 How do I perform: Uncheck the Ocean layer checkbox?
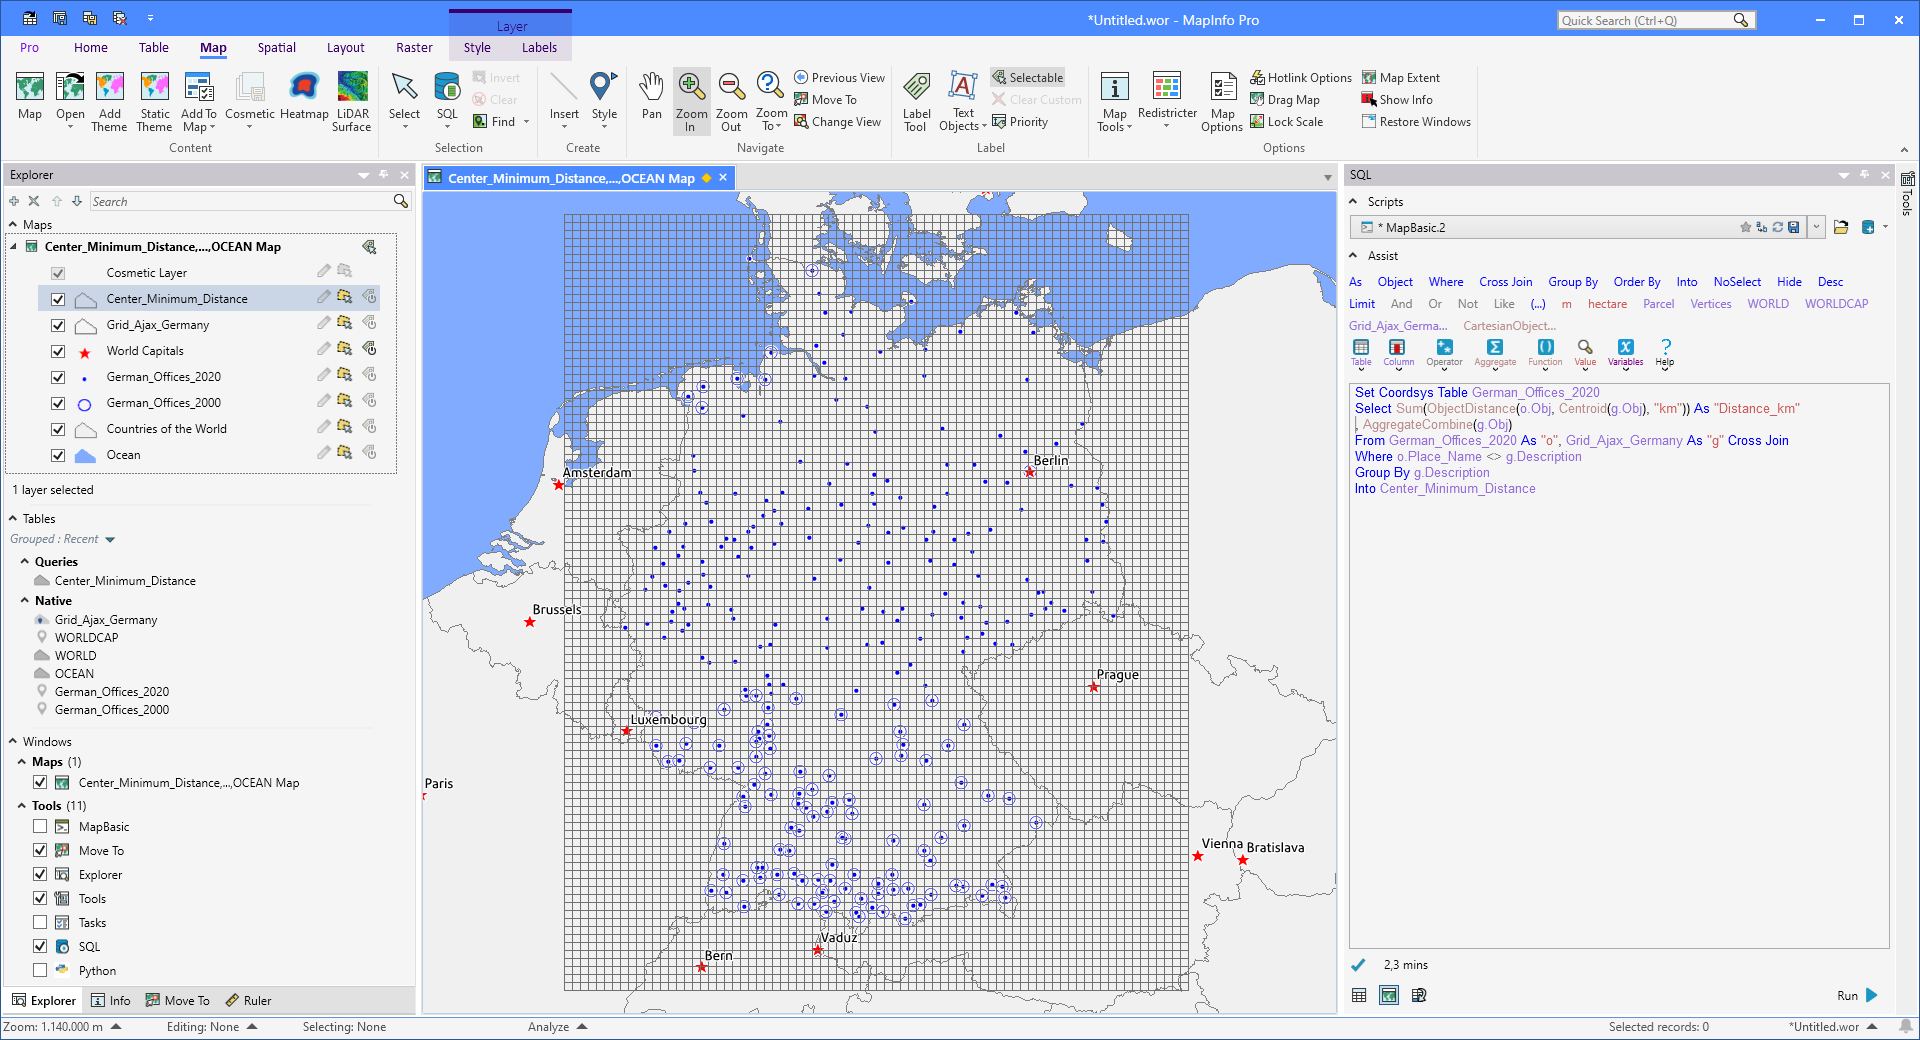pos(58,455)
